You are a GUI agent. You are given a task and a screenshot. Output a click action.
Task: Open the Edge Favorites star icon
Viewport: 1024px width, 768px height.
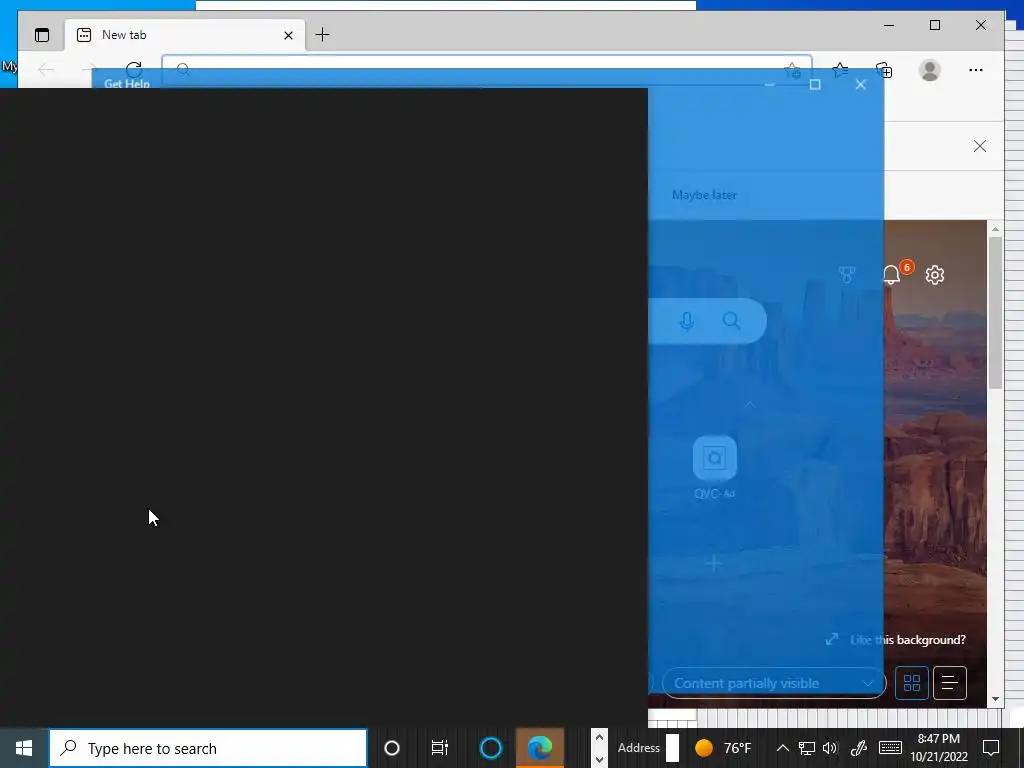840,70
